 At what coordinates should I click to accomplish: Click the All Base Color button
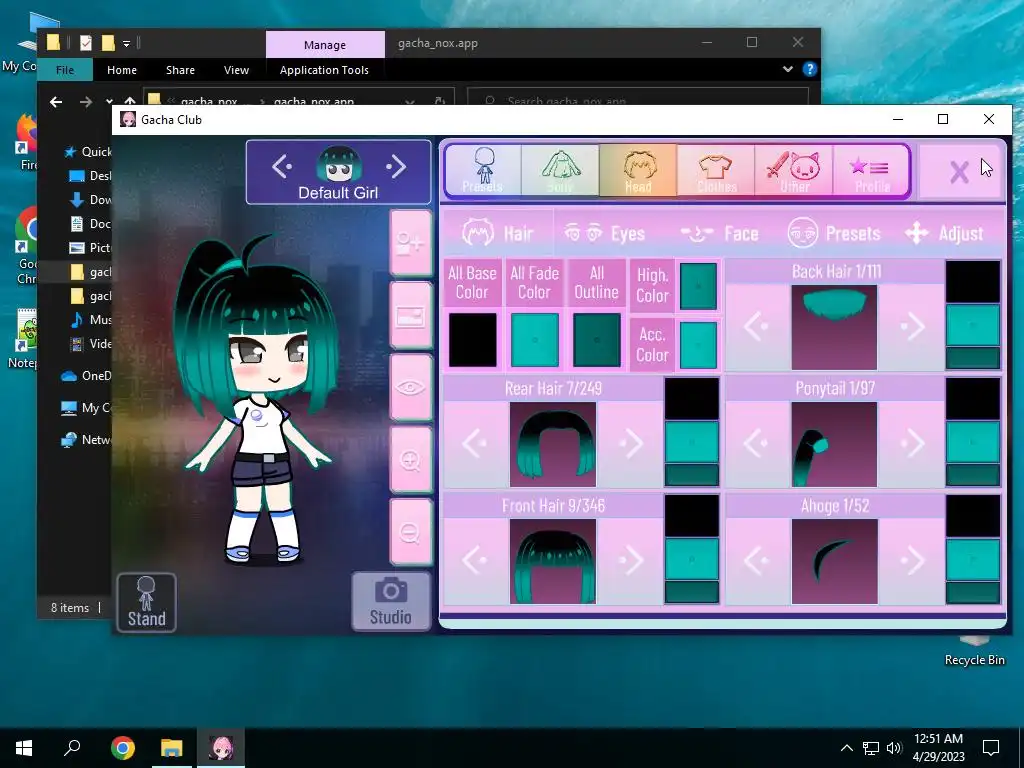pos(472,283)
